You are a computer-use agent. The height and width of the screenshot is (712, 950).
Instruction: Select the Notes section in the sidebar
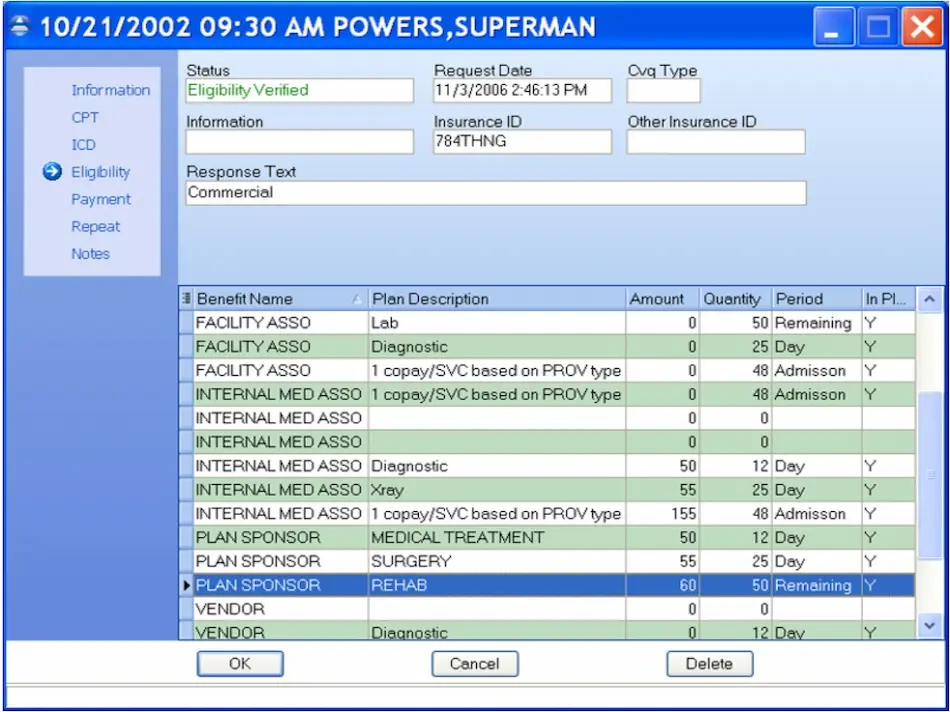coord(90,254)
